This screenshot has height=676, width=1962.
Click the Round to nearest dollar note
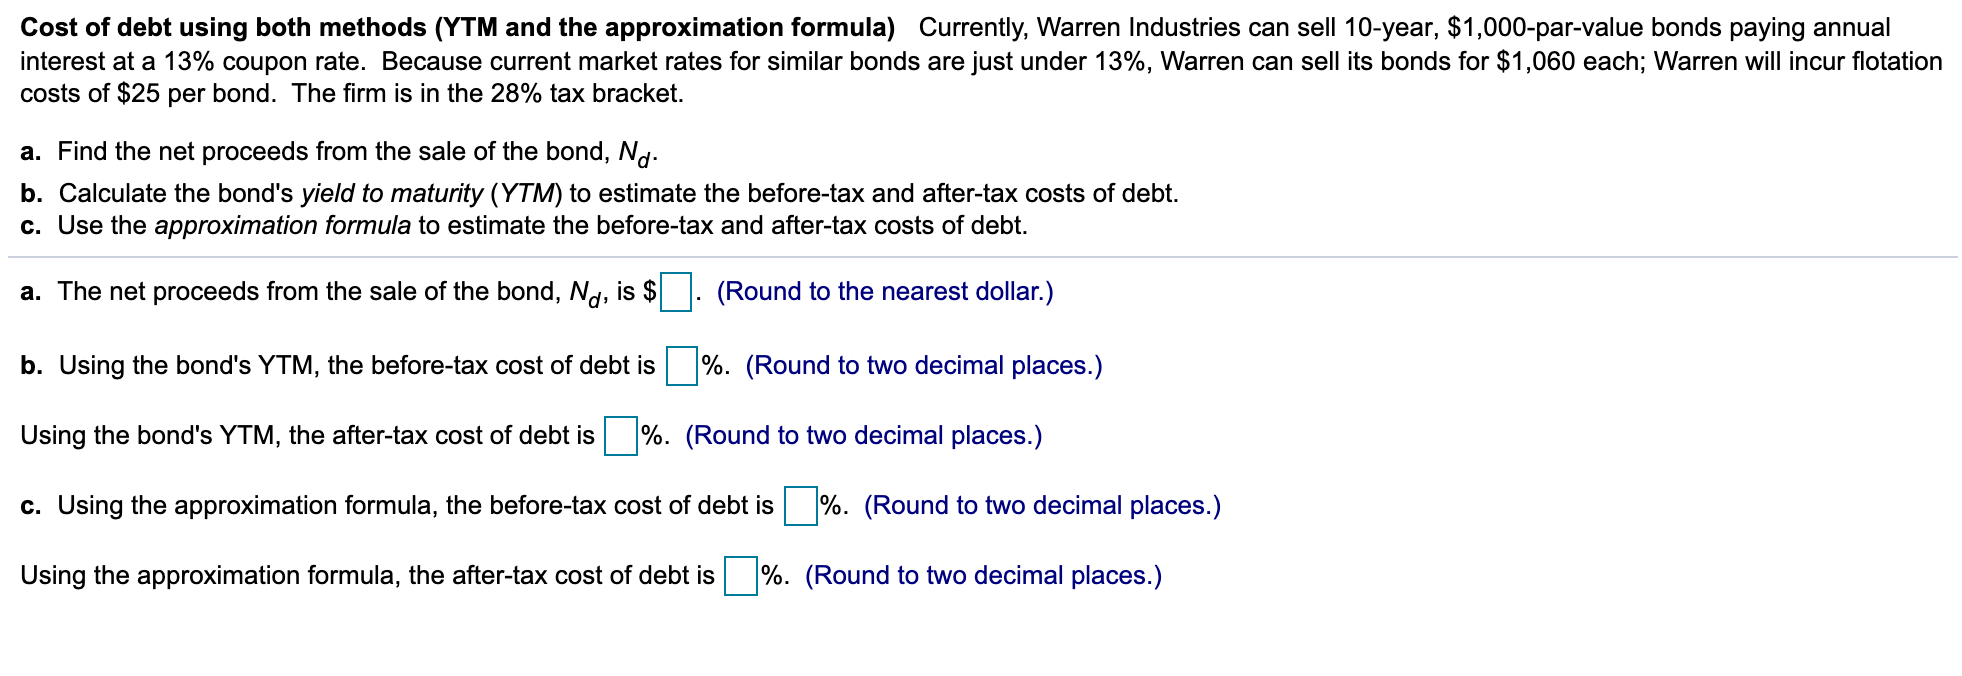pos(884,293)
